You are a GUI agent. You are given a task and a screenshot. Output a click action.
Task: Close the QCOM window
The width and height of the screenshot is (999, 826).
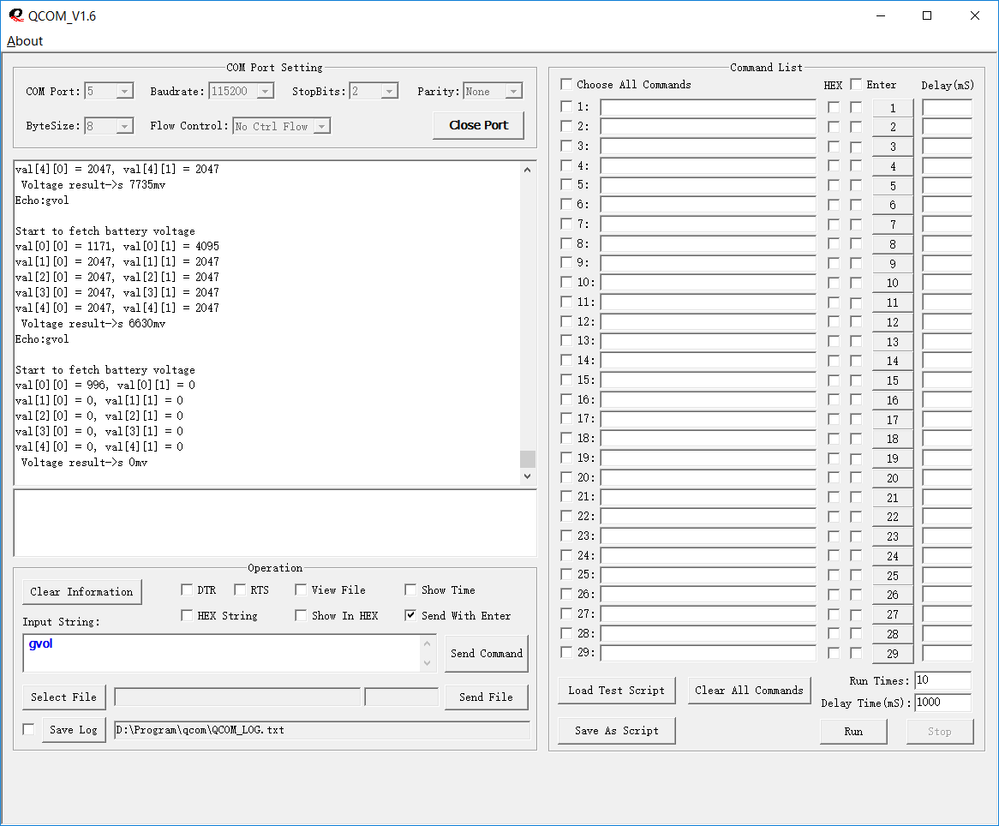(975, 16)
